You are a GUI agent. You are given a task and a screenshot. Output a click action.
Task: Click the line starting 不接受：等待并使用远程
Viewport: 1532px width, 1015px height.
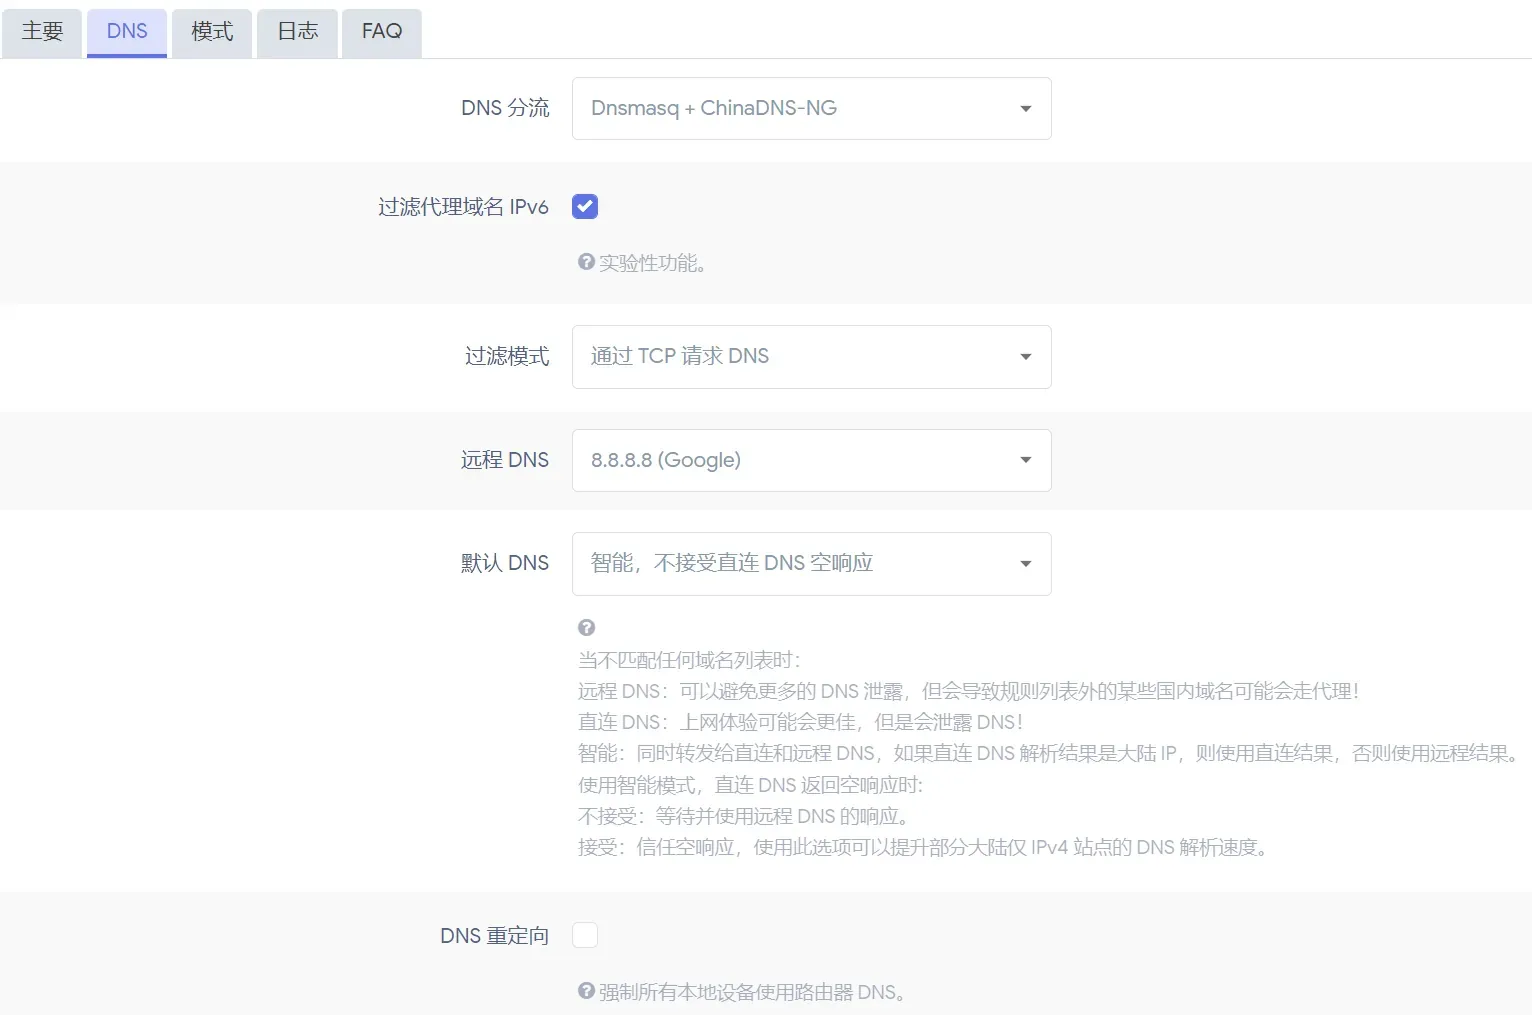(x=744, y=816)
